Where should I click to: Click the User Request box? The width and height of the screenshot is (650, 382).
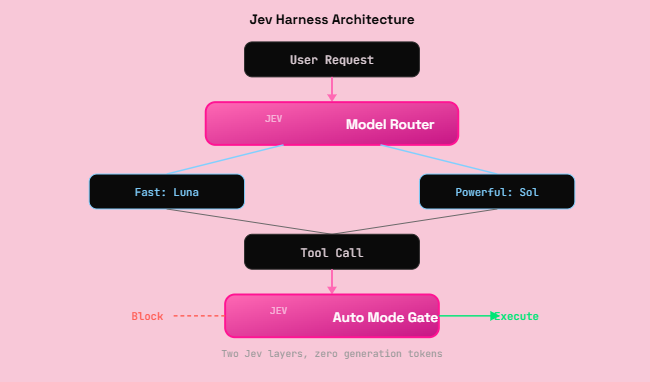click(332, 59)
